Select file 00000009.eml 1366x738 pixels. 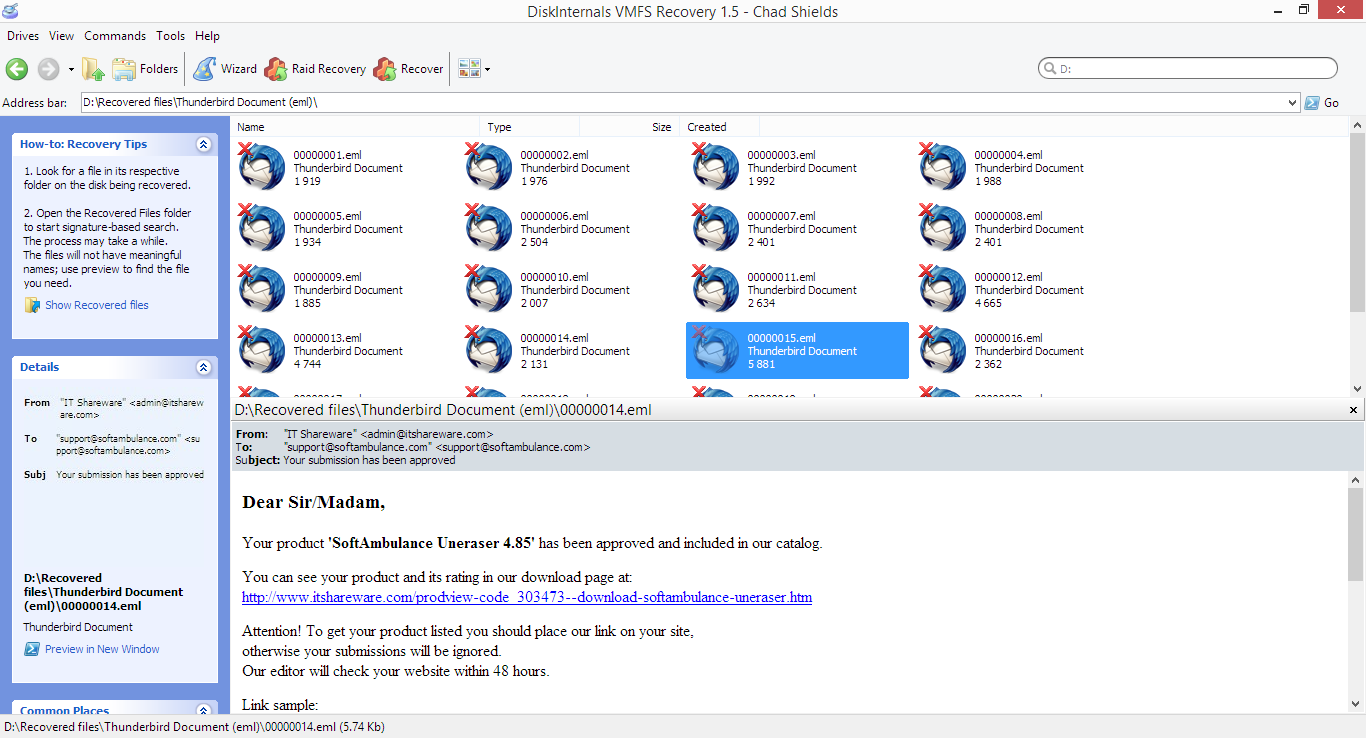tap(345, 290)
